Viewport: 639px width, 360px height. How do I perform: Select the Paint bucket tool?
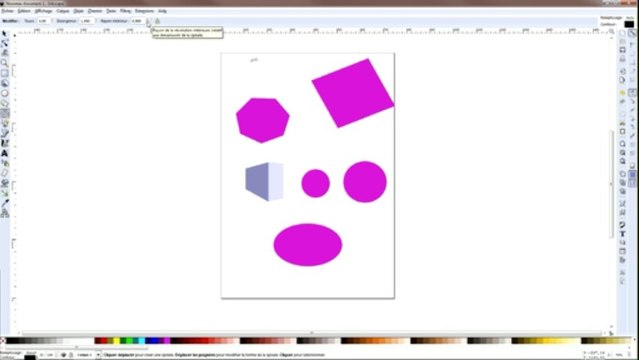pos(4,183)
